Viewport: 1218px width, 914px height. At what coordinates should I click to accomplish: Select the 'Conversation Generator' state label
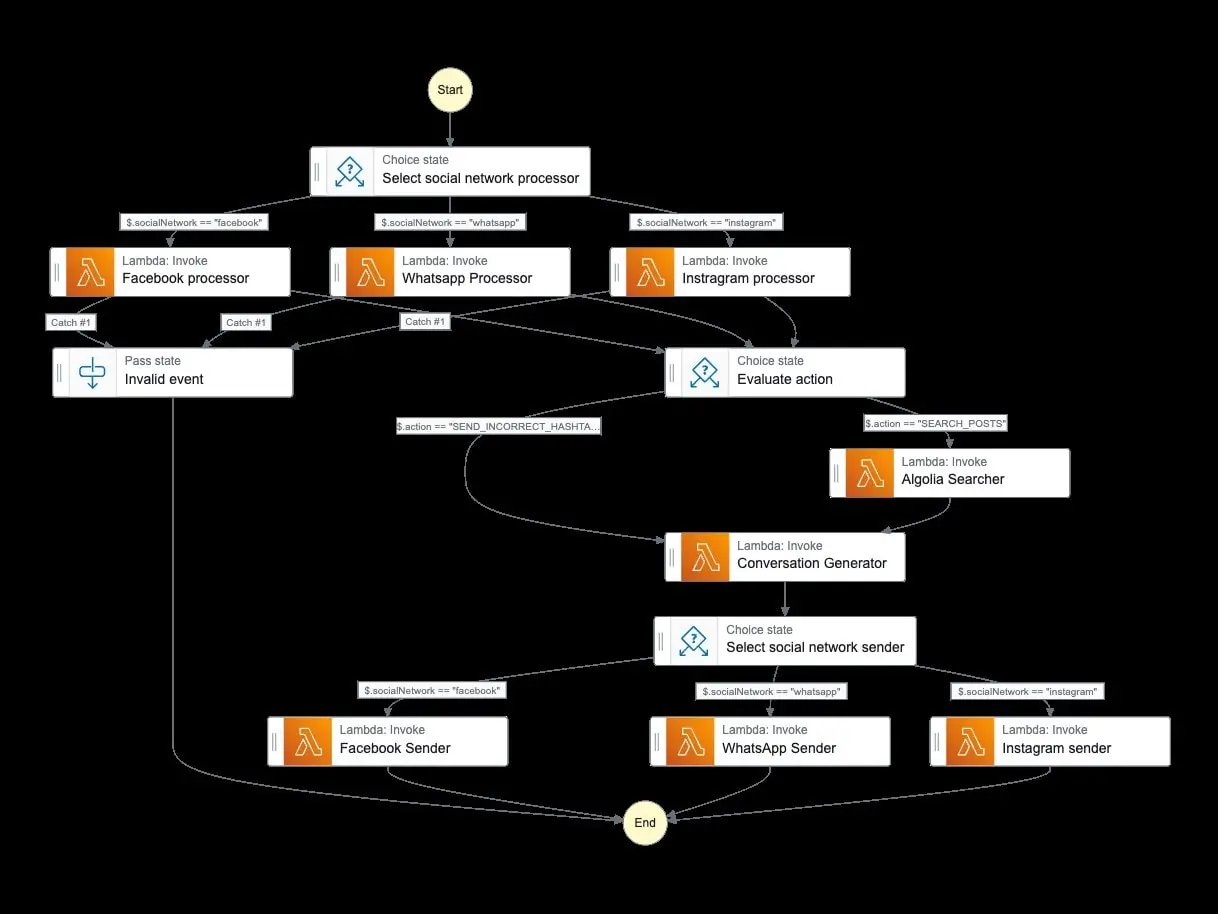812,563
